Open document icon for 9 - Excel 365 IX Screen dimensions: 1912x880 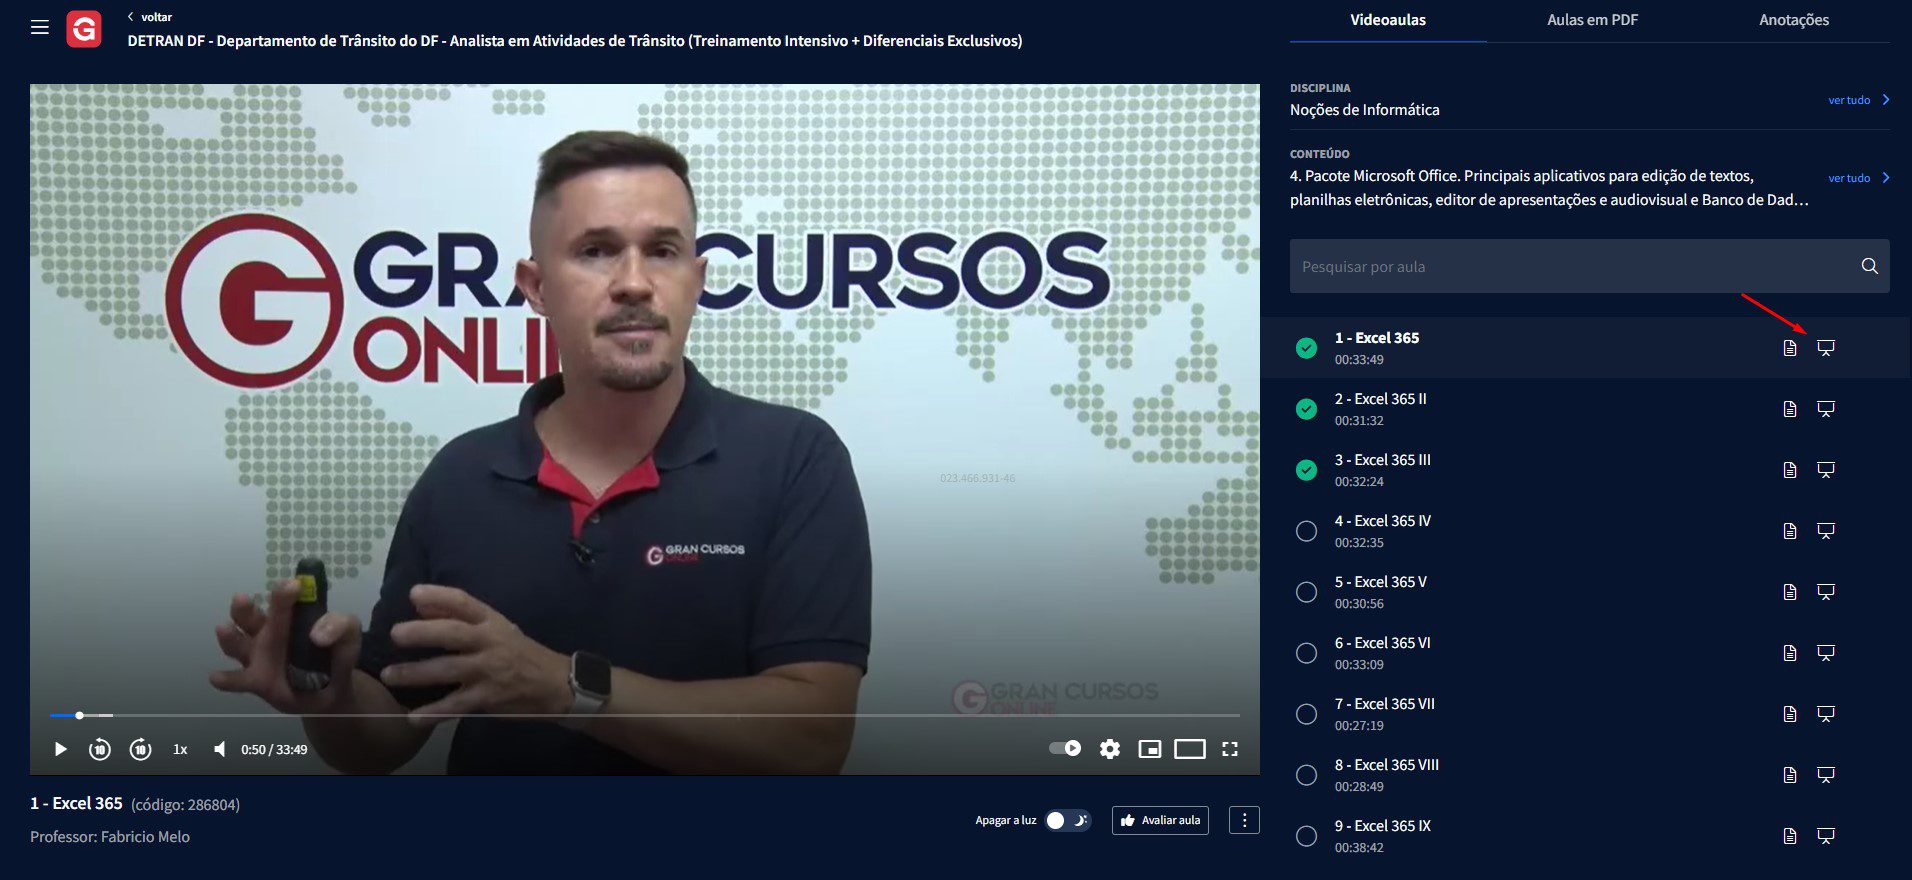click(1790, 836)
